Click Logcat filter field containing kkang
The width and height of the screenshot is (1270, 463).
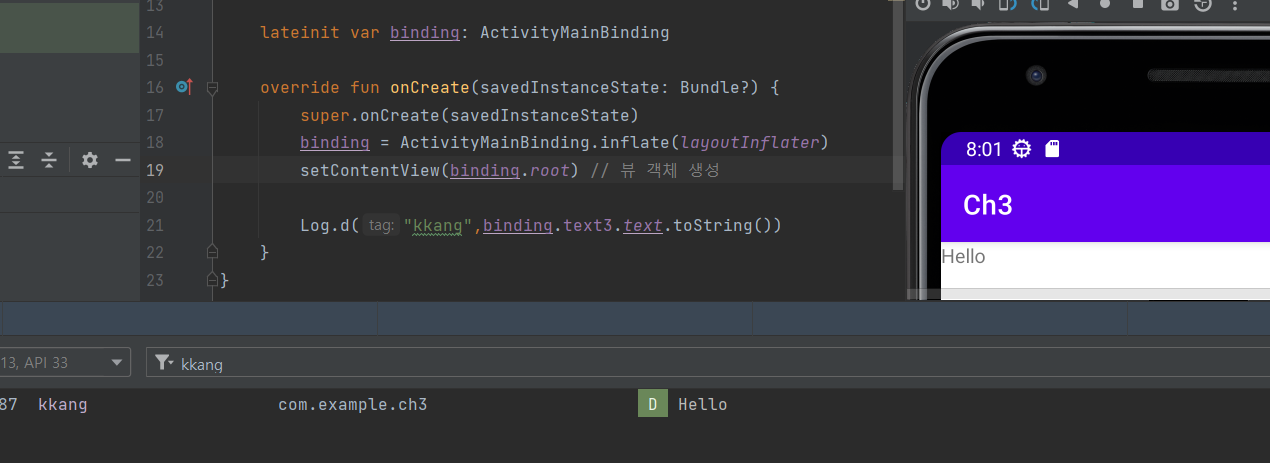708,363
